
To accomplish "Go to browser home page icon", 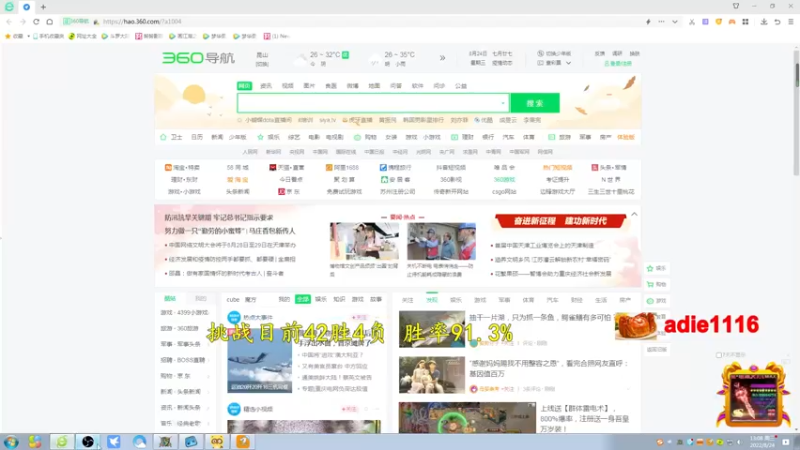I will coord(49,22).
